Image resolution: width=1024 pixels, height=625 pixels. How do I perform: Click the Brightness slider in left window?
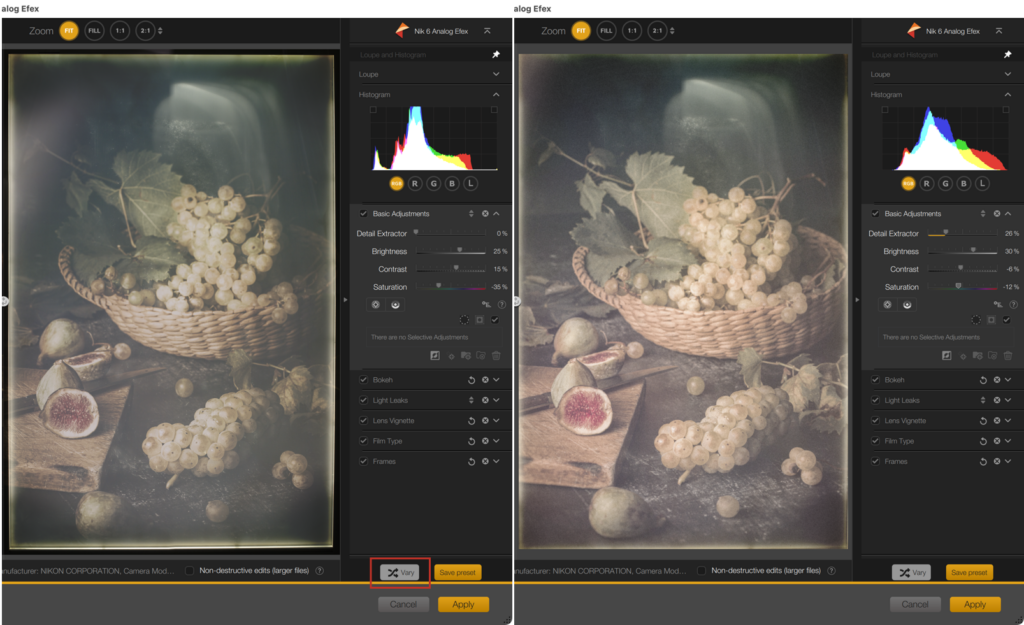(x=451, y=251)
